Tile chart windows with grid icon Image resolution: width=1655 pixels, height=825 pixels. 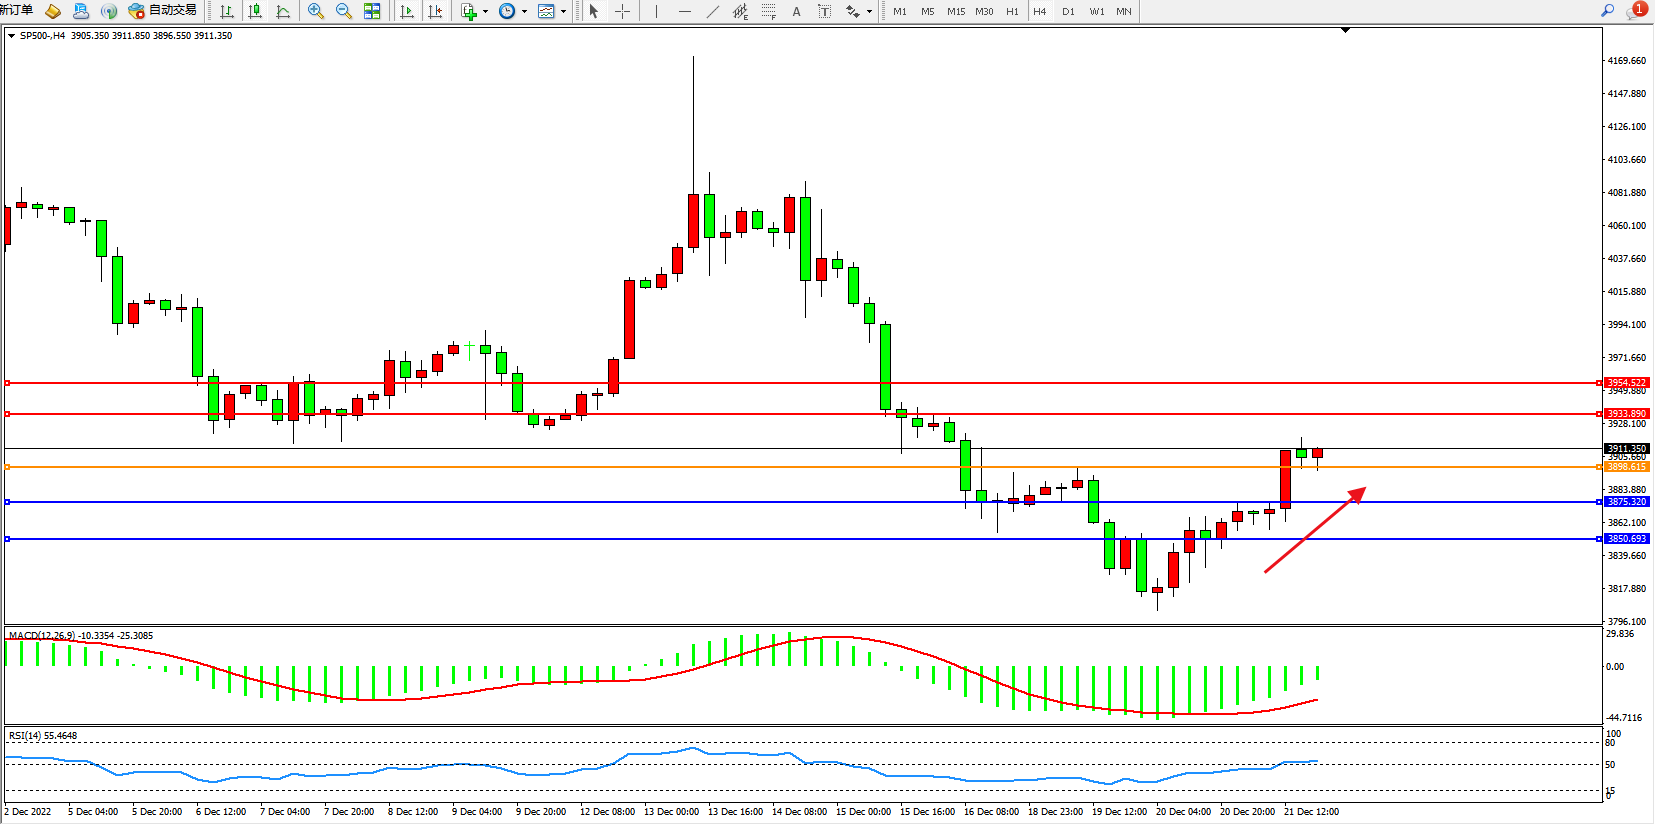[372, 11]
